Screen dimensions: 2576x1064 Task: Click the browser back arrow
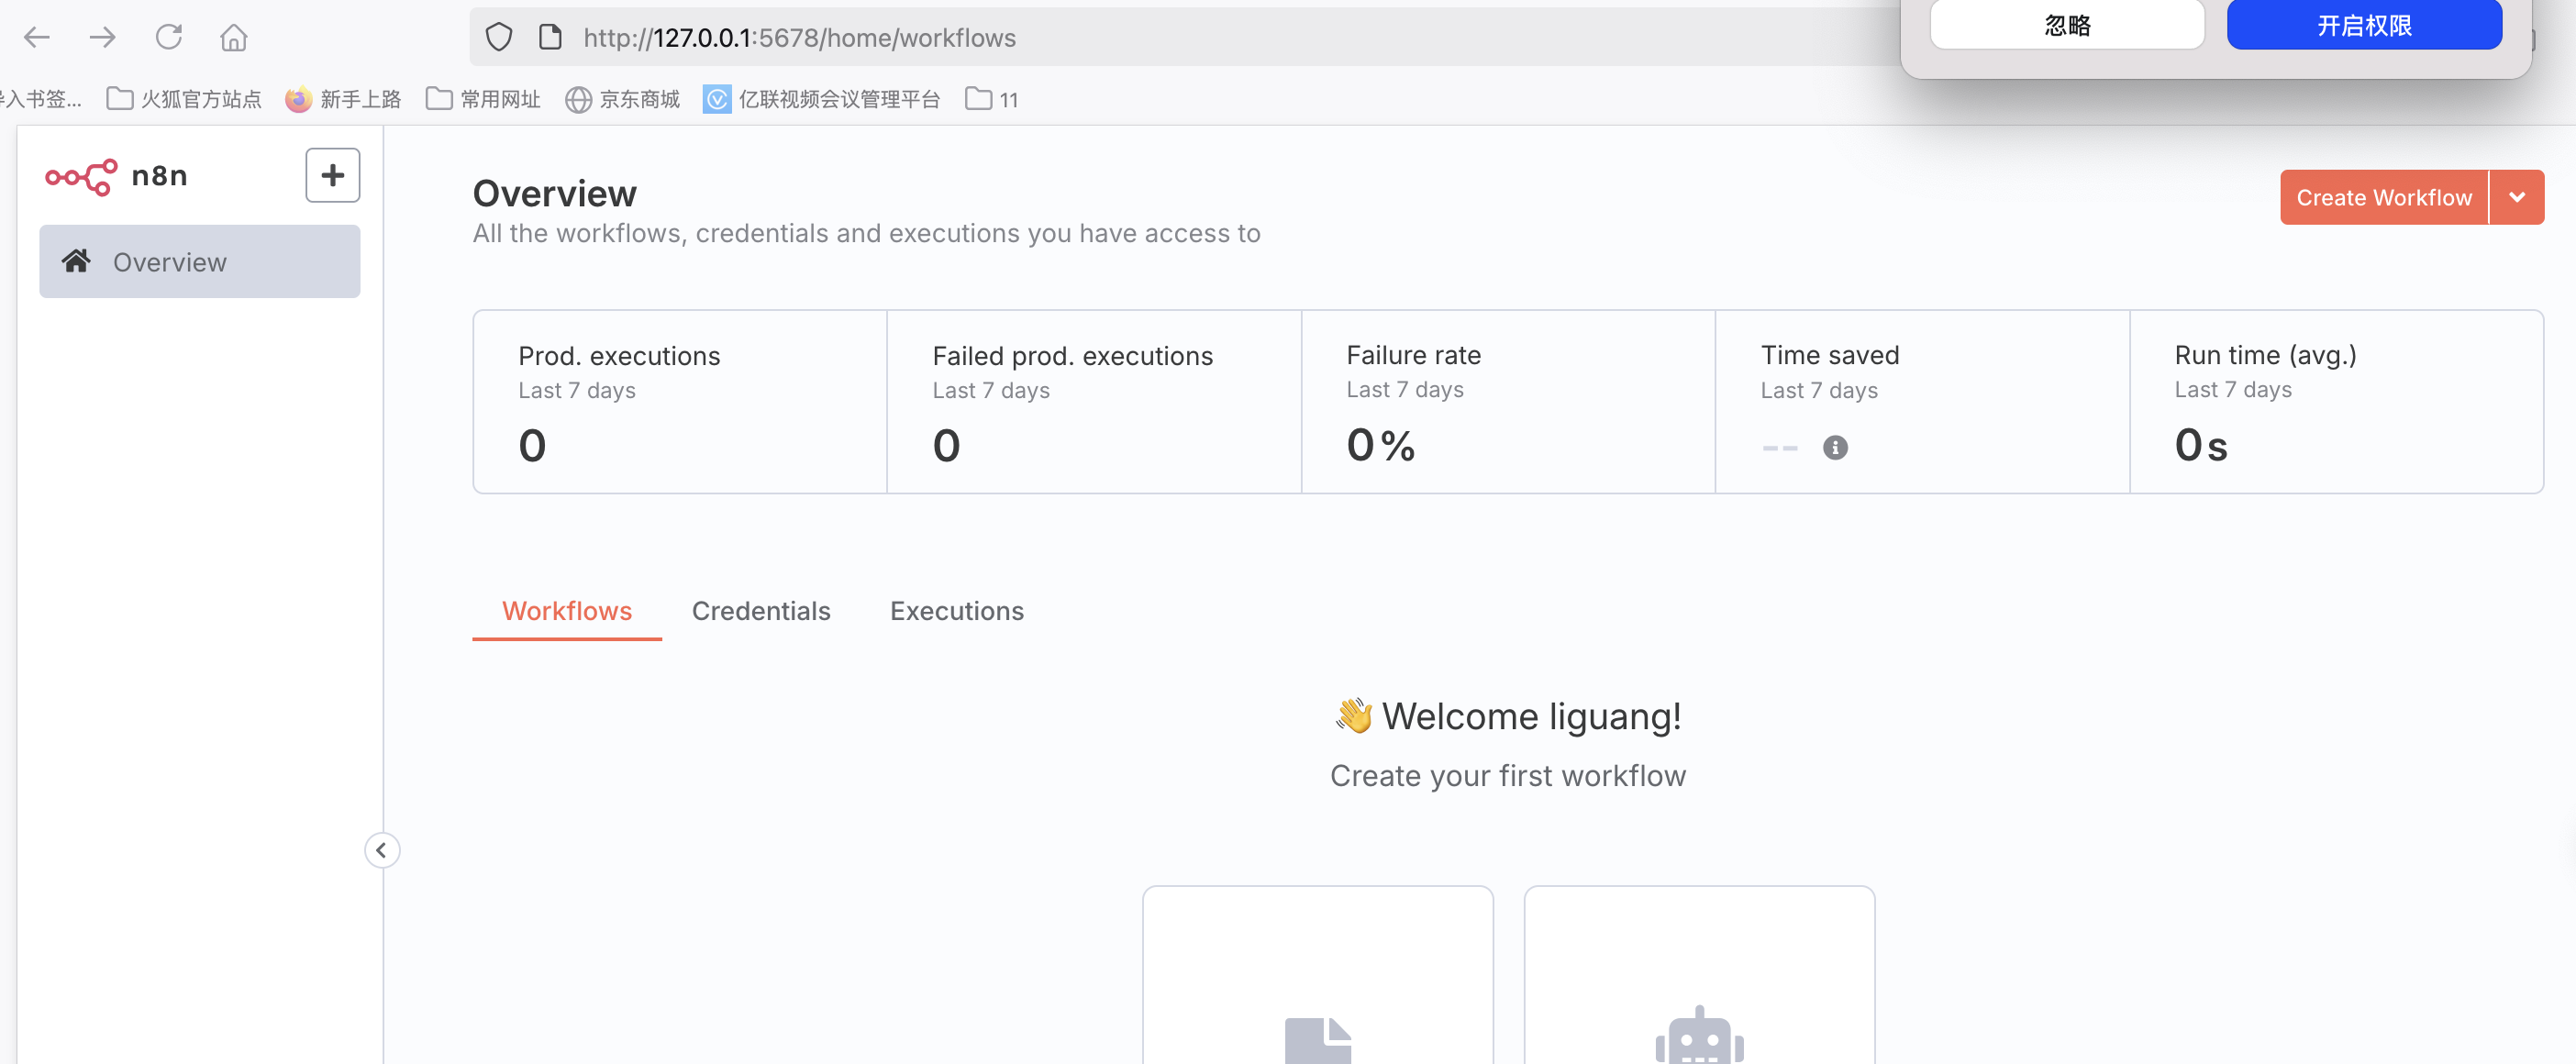[x=37, y=38]
